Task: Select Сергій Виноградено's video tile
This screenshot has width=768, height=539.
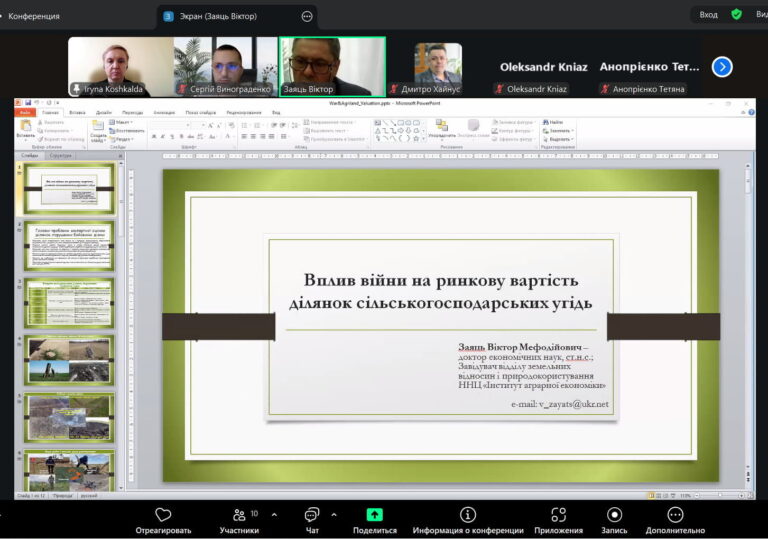Action: (x=225, y=66)
